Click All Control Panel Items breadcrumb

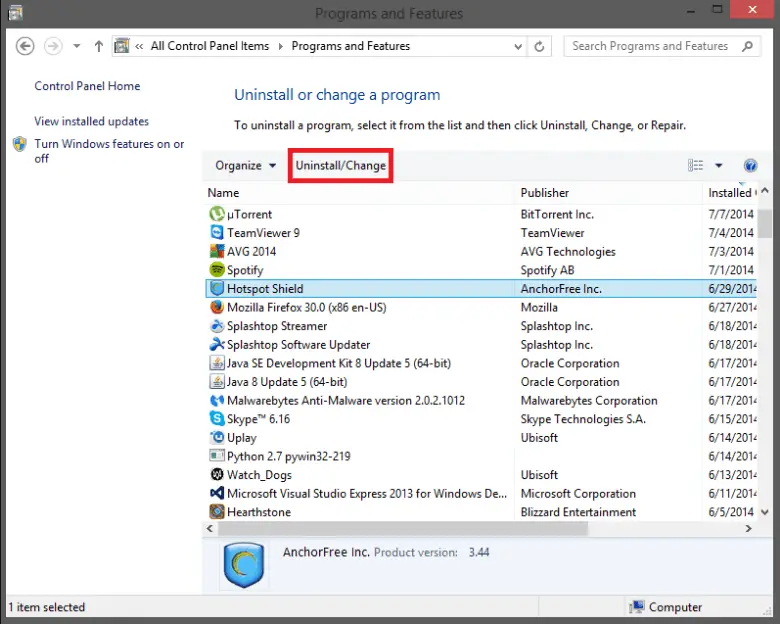pos(209,46)
